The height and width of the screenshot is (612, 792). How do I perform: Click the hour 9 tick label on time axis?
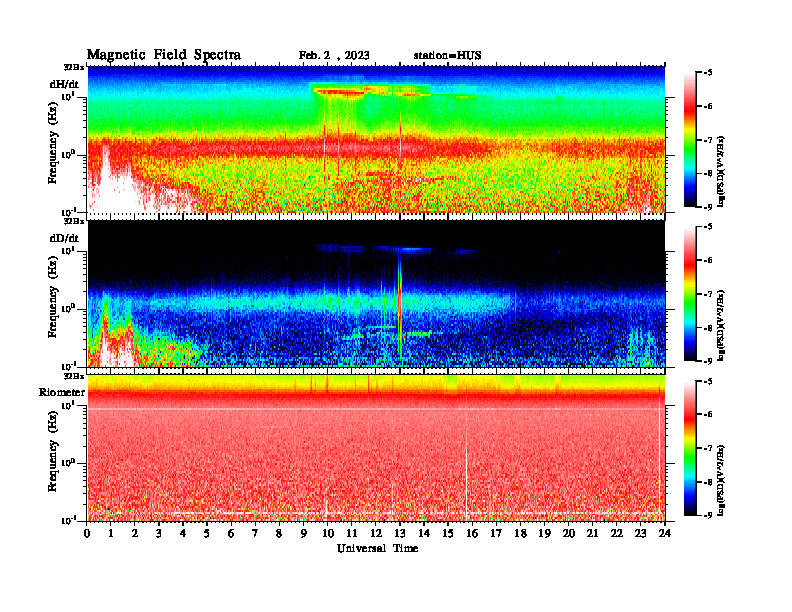(304, 534)
